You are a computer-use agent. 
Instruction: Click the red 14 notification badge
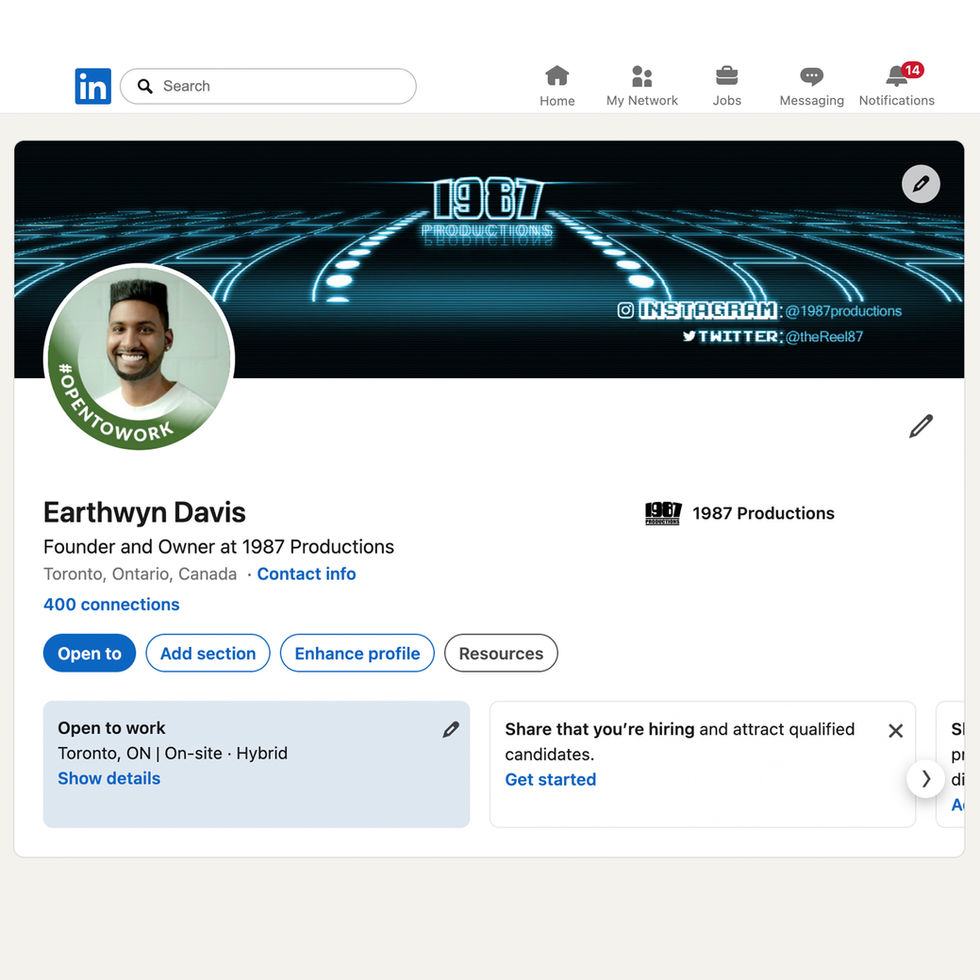(912, 70)
